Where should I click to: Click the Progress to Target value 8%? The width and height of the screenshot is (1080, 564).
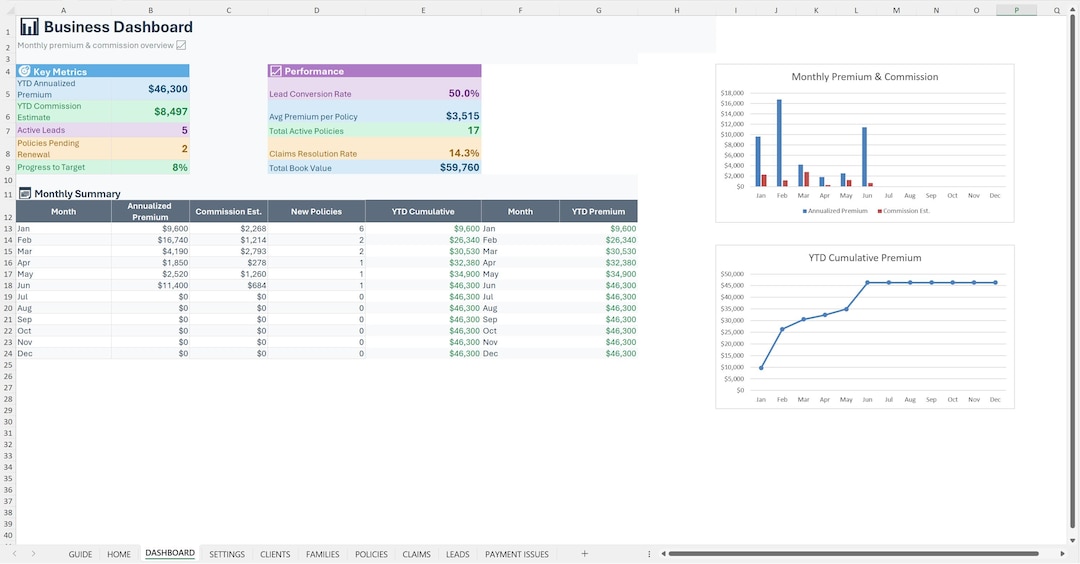[x=180, y=167]
